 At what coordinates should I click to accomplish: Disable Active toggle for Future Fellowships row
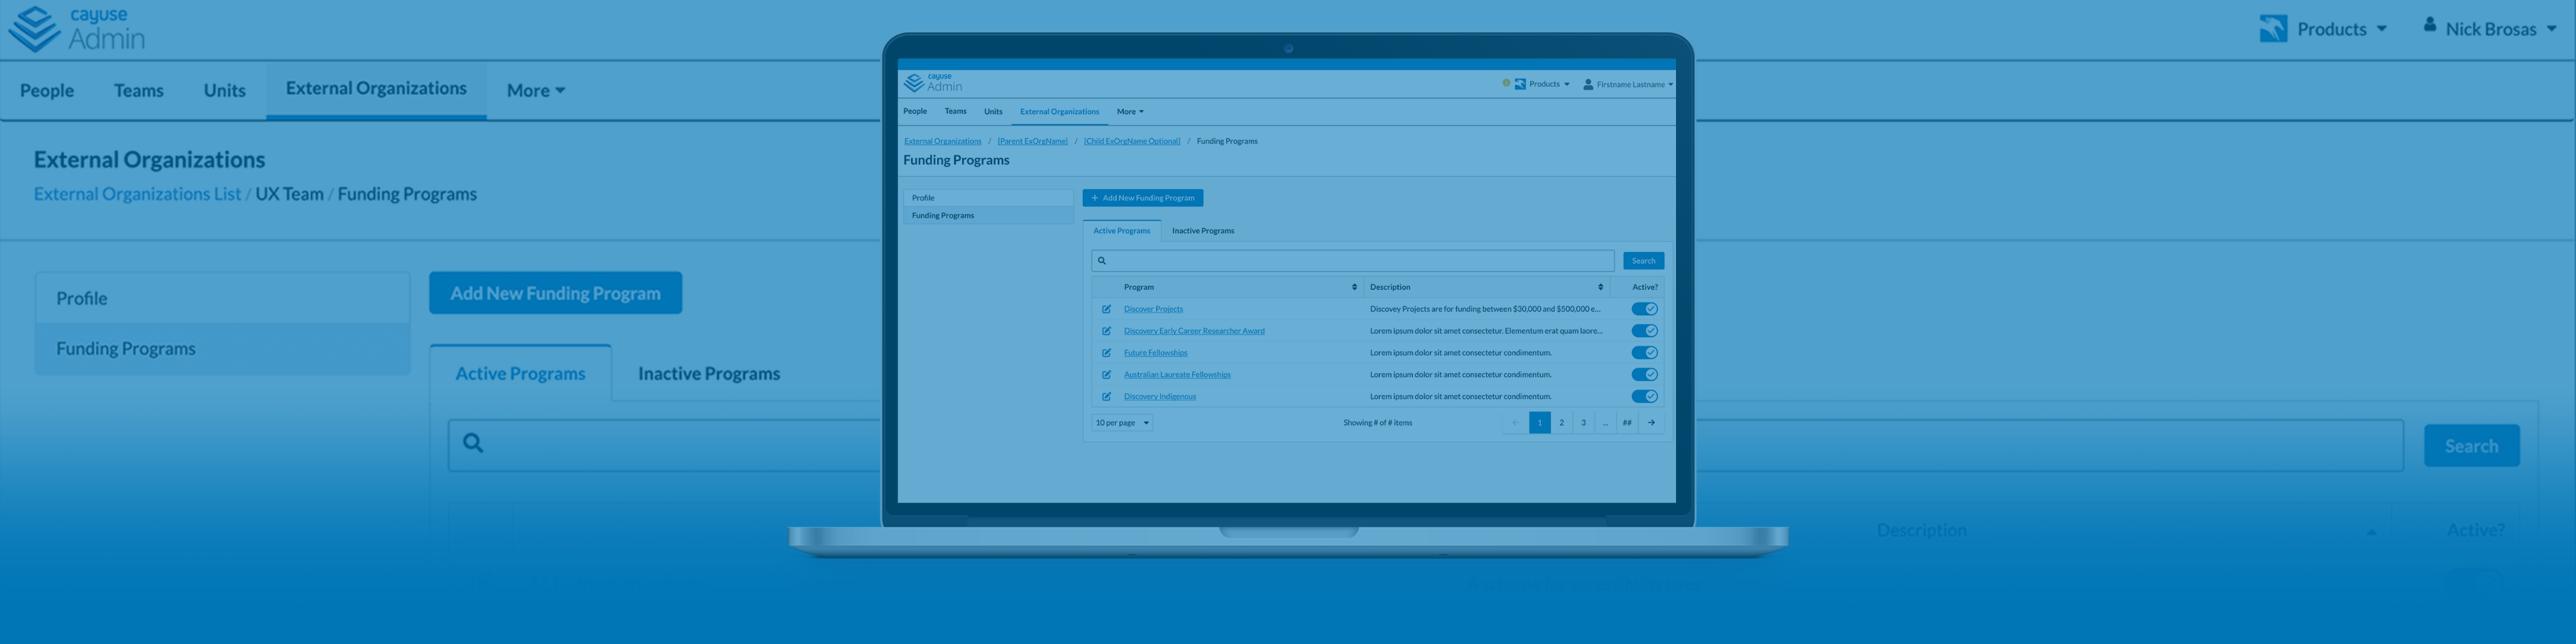point(1644,353)
